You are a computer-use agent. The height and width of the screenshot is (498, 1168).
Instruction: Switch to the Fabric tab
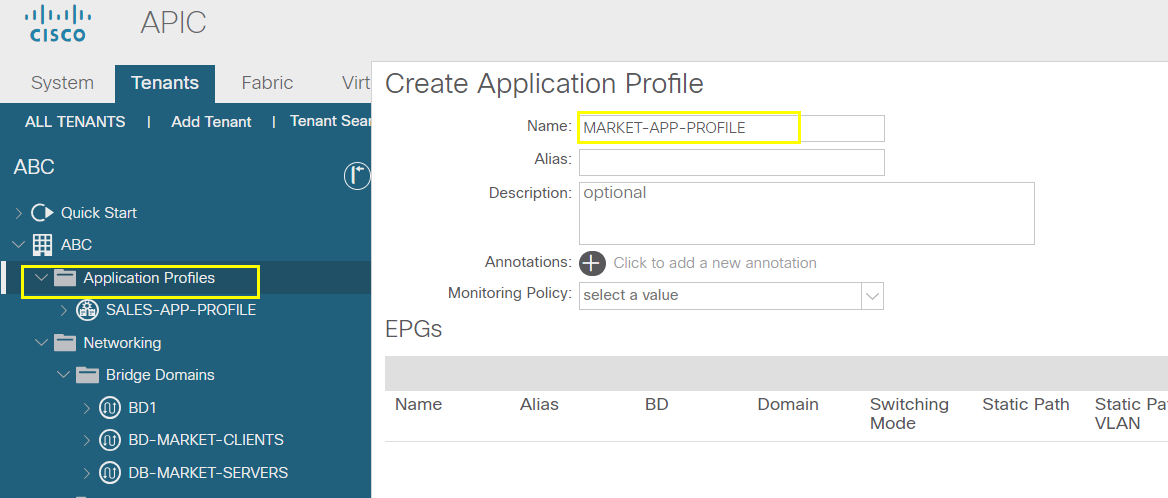(x=267, y=83)
